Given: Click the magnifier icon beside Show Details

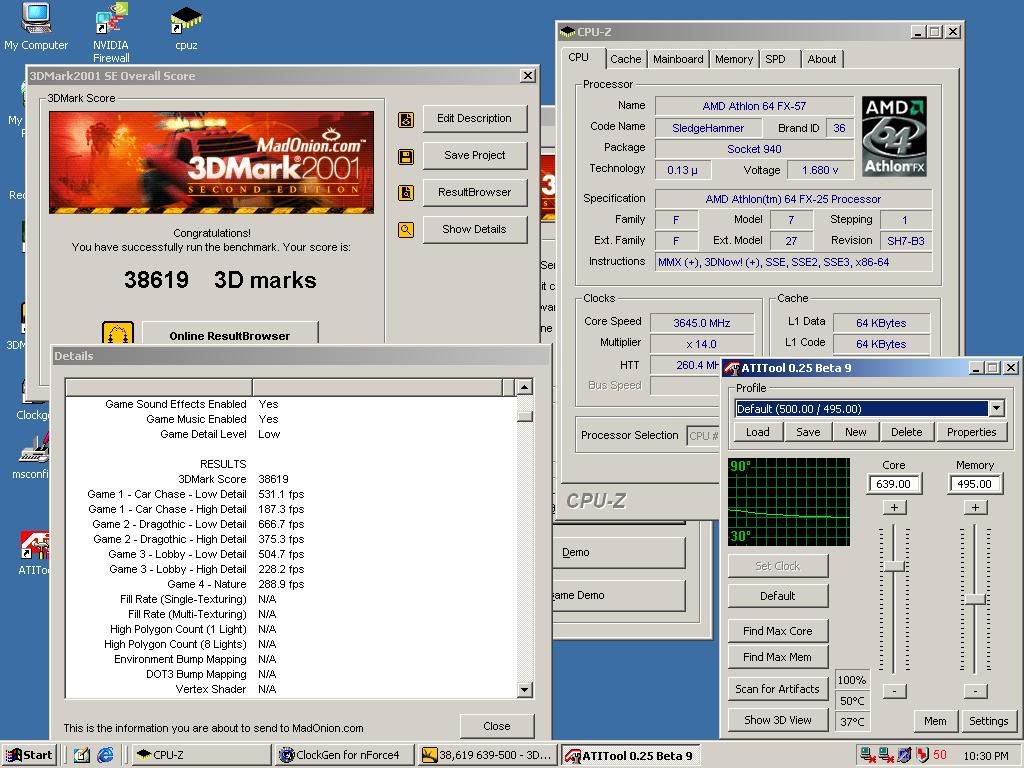Looking at the screenshot, I should [x=406, y=229].
